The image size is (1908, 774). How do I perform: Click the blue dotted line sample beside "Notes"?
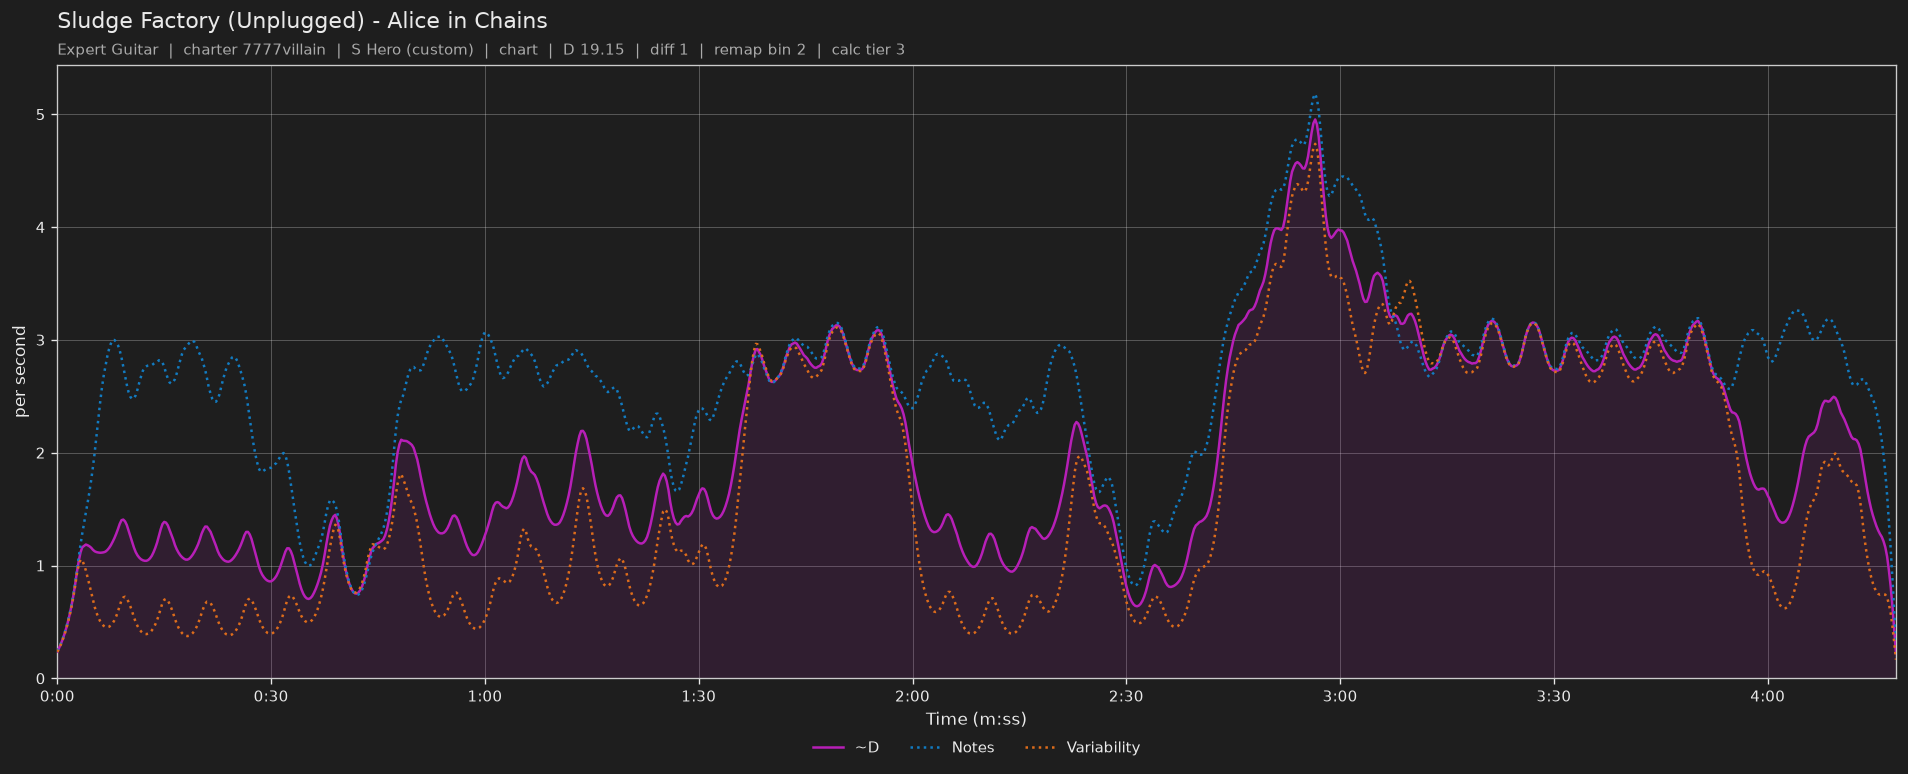pyautogui.click(x=926, y=748)
